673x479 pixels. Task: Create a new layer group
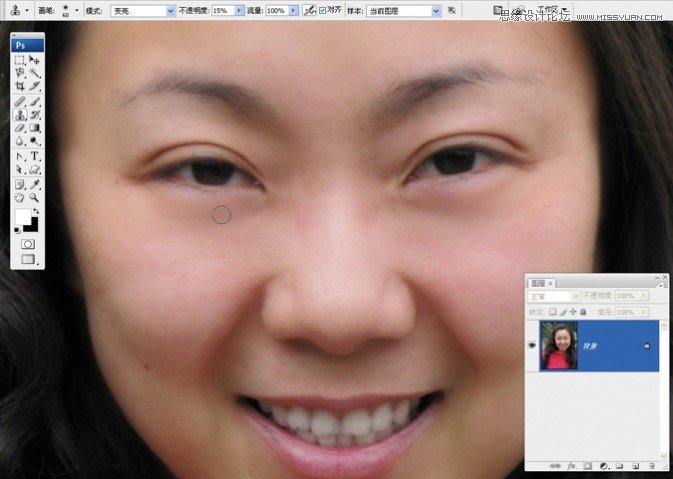(619, 466)
